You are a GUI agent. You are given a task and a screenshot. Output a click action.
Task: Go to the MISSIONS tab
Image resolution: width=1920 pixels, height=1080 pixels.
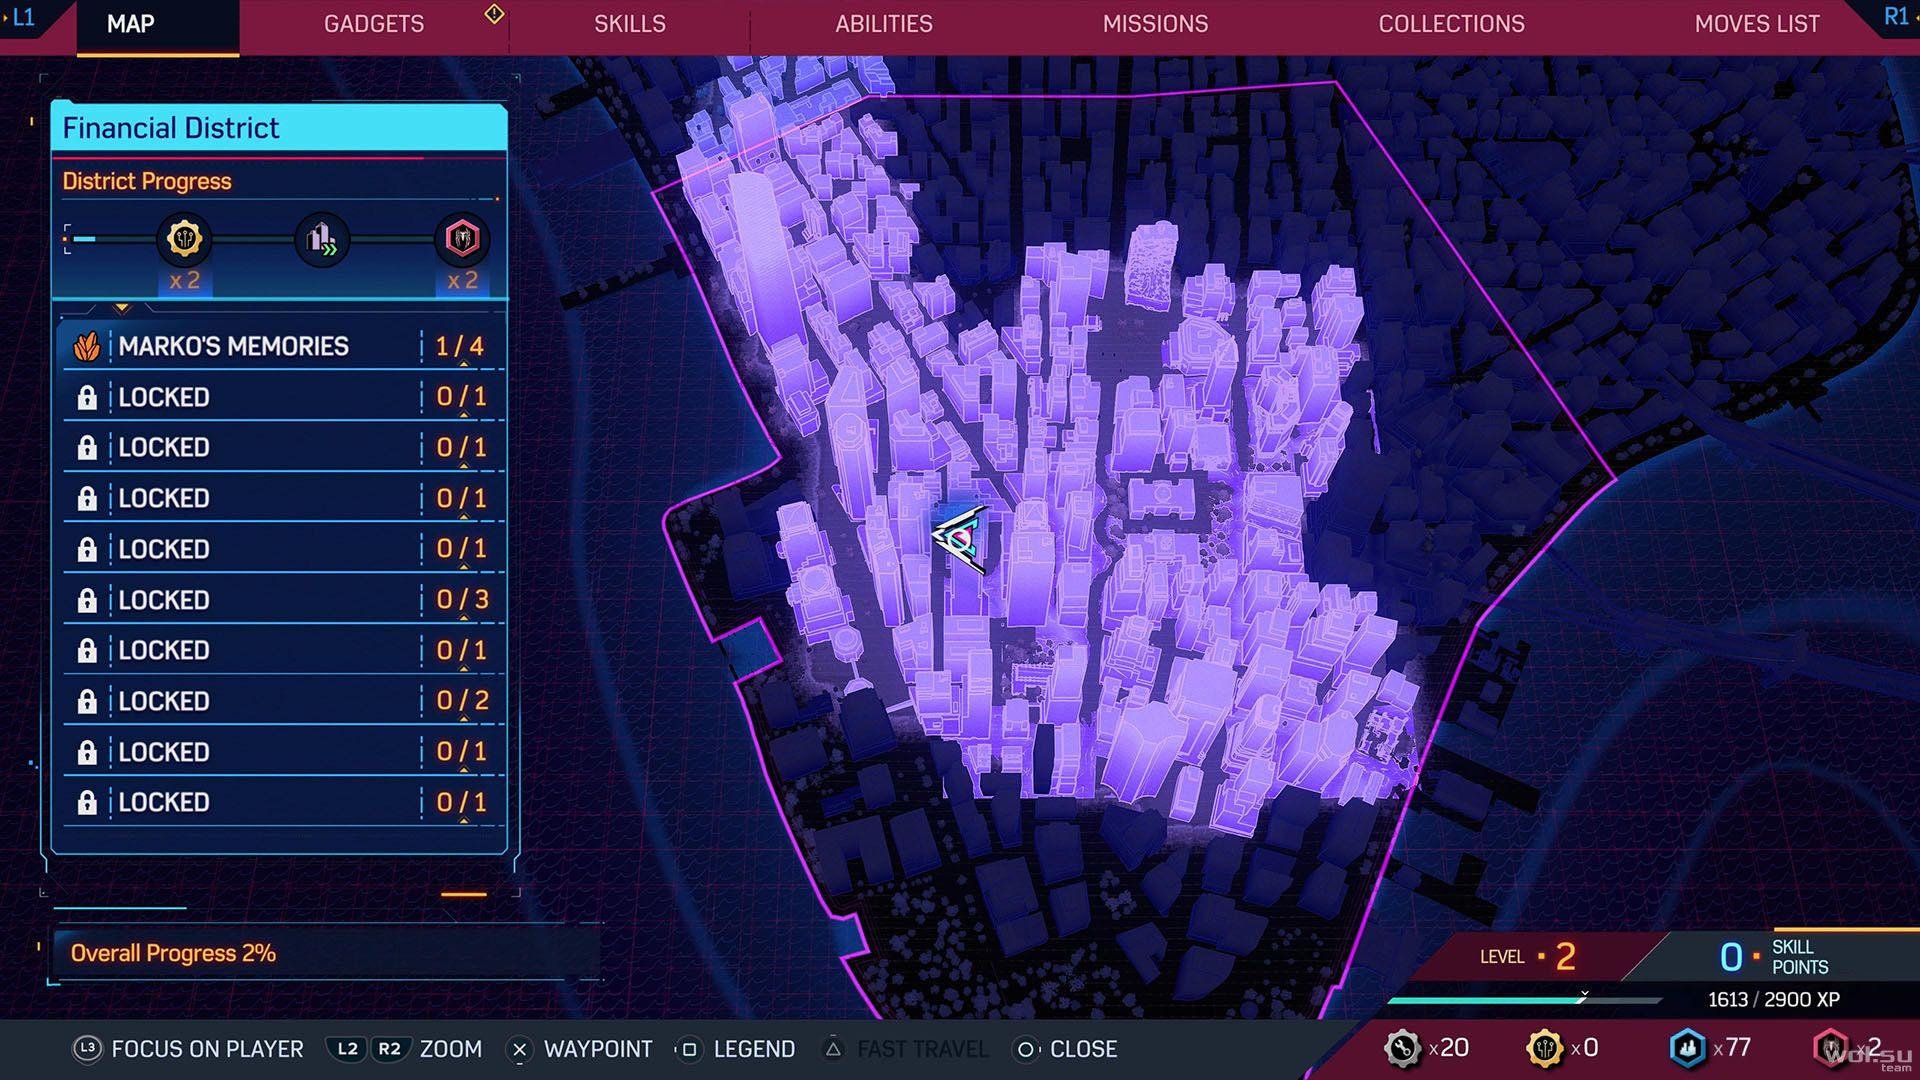1155,24
